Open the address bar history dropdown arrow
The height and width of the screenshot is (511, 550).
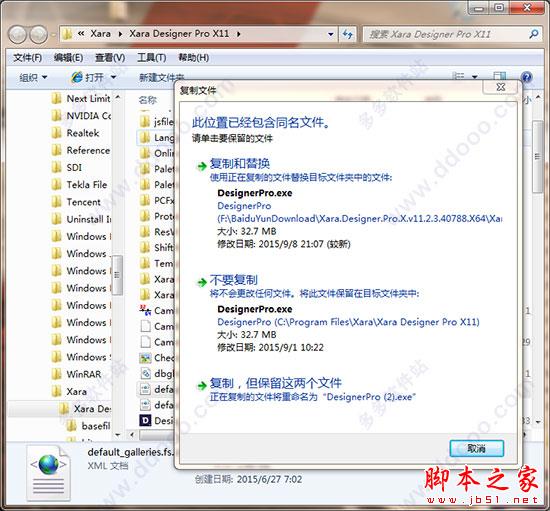click(330, 34)
